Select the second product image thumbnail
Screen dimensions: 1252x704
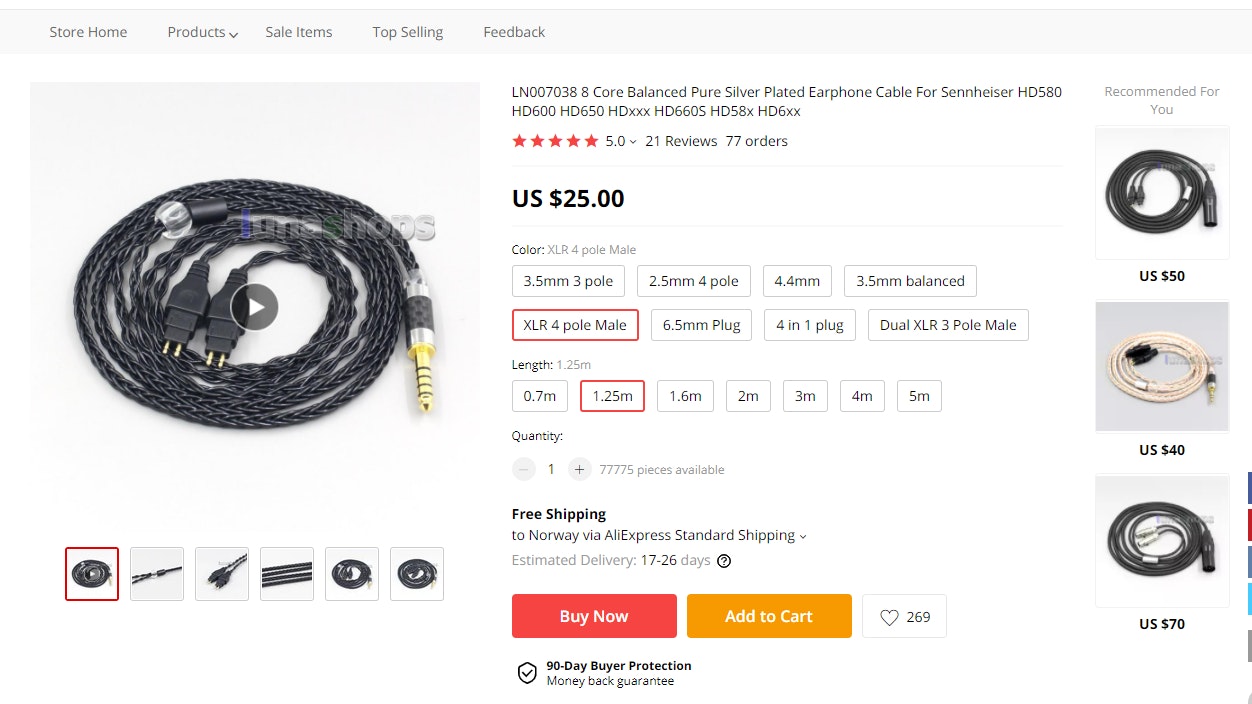click(157, 574)
